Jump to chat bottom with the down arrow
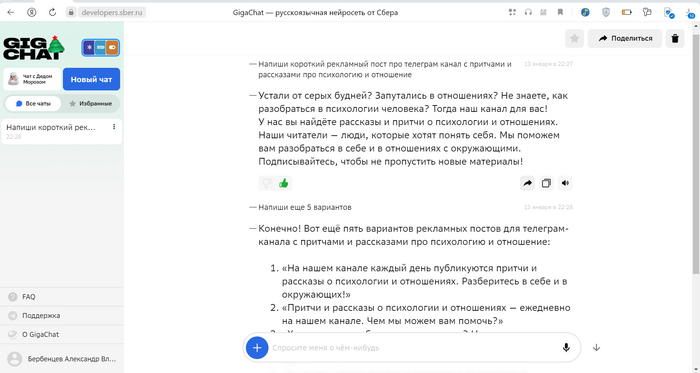Viewport: 700px width, 373px height. [596, 348]
